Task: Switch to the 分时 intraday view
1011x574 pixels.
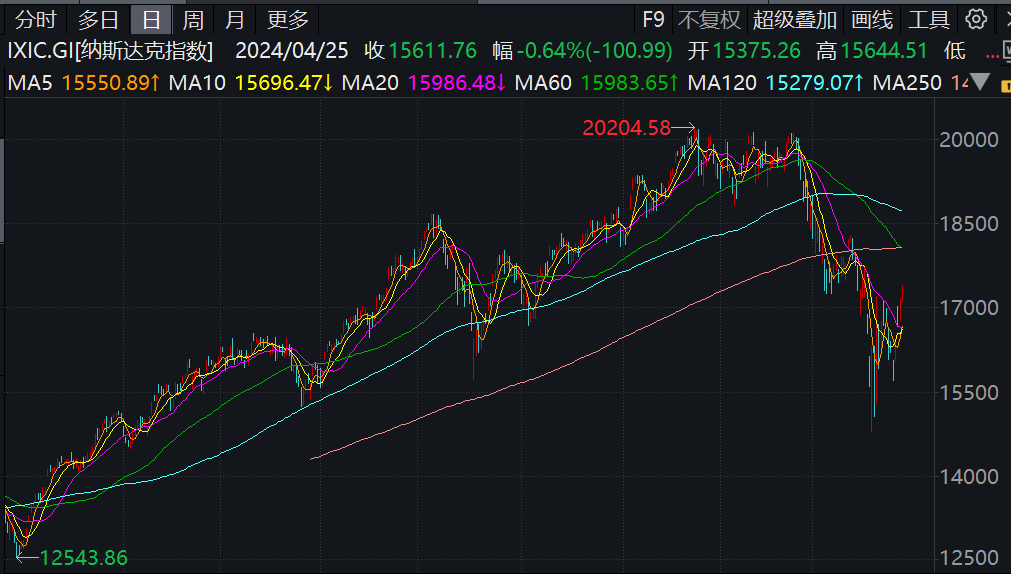Action: (36, 19)
